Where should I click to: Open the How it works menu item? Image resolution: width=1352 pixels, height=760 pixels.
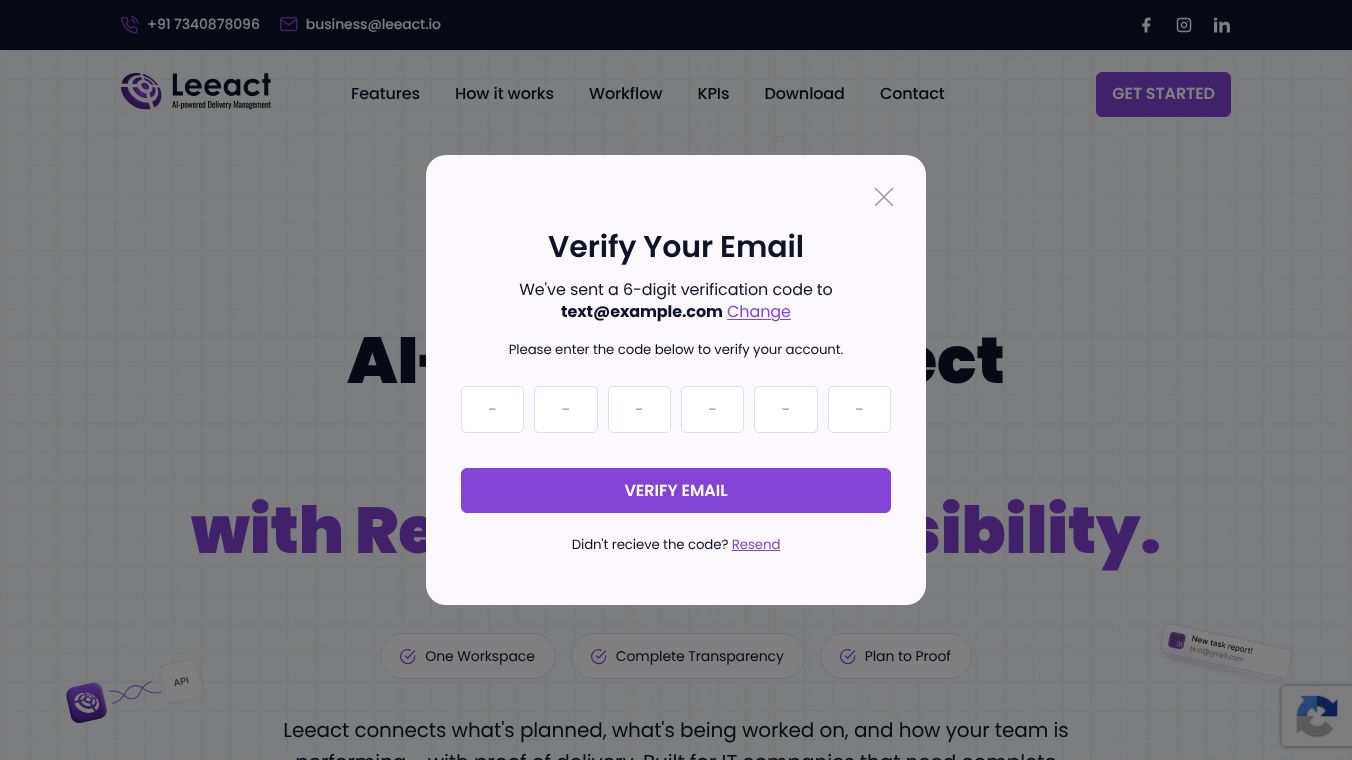point(504,93)
